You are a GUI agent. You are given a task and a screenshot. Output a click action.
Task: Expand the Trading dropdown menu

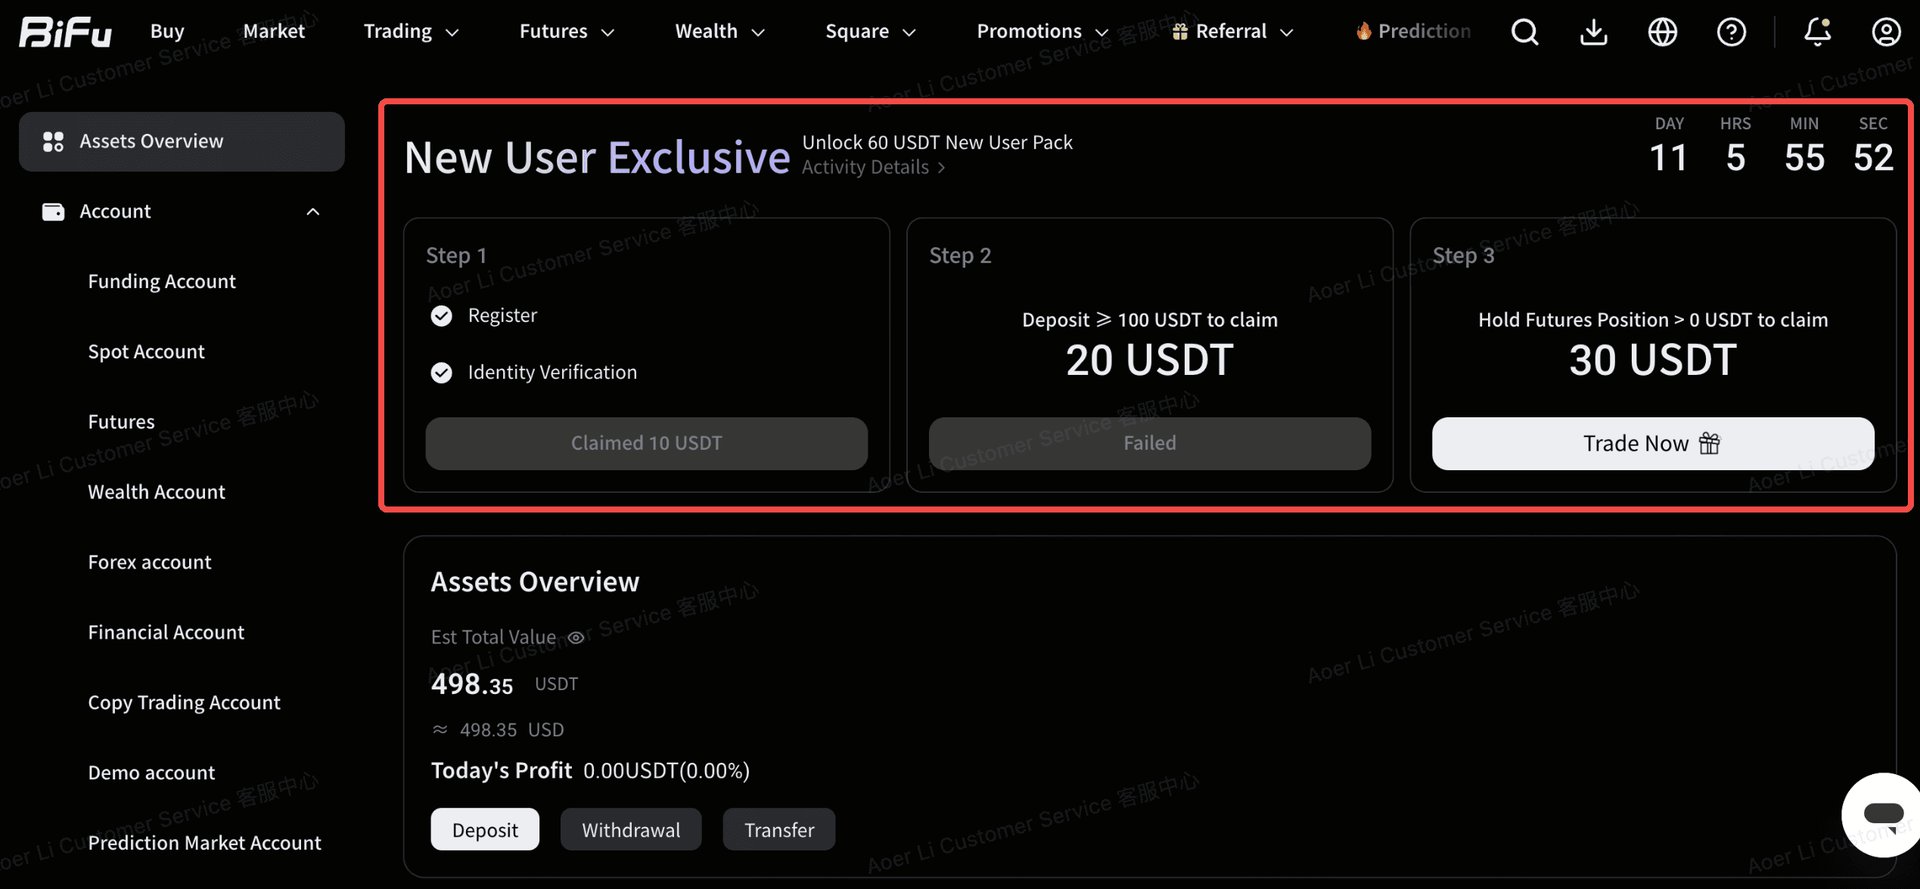411,31
